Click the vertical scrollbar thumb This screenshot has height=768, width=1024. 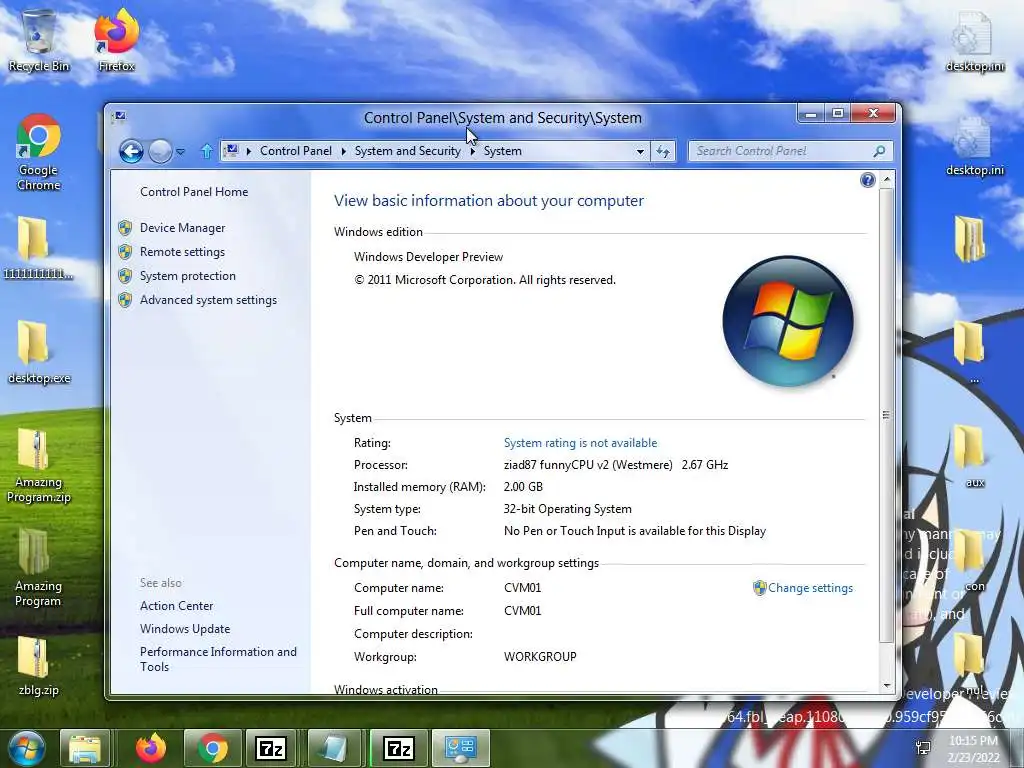click(x=886, y=415)
